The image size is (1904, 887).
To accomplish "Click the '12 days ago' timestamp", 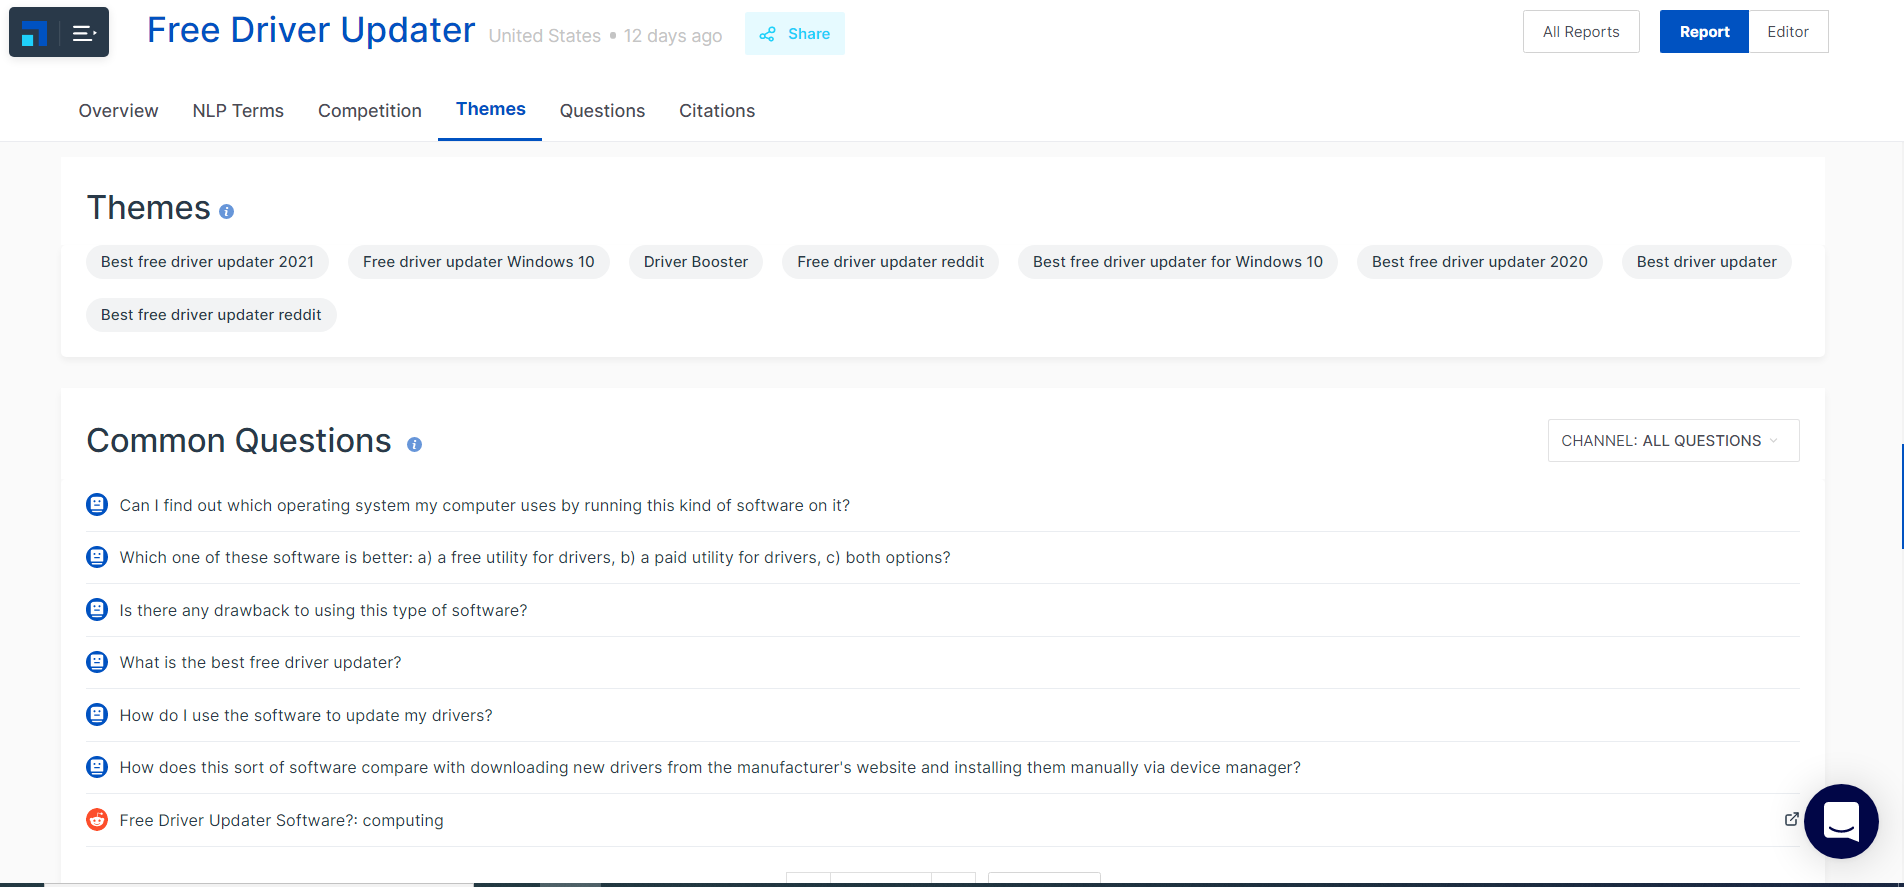I will (x=673, y=36).
